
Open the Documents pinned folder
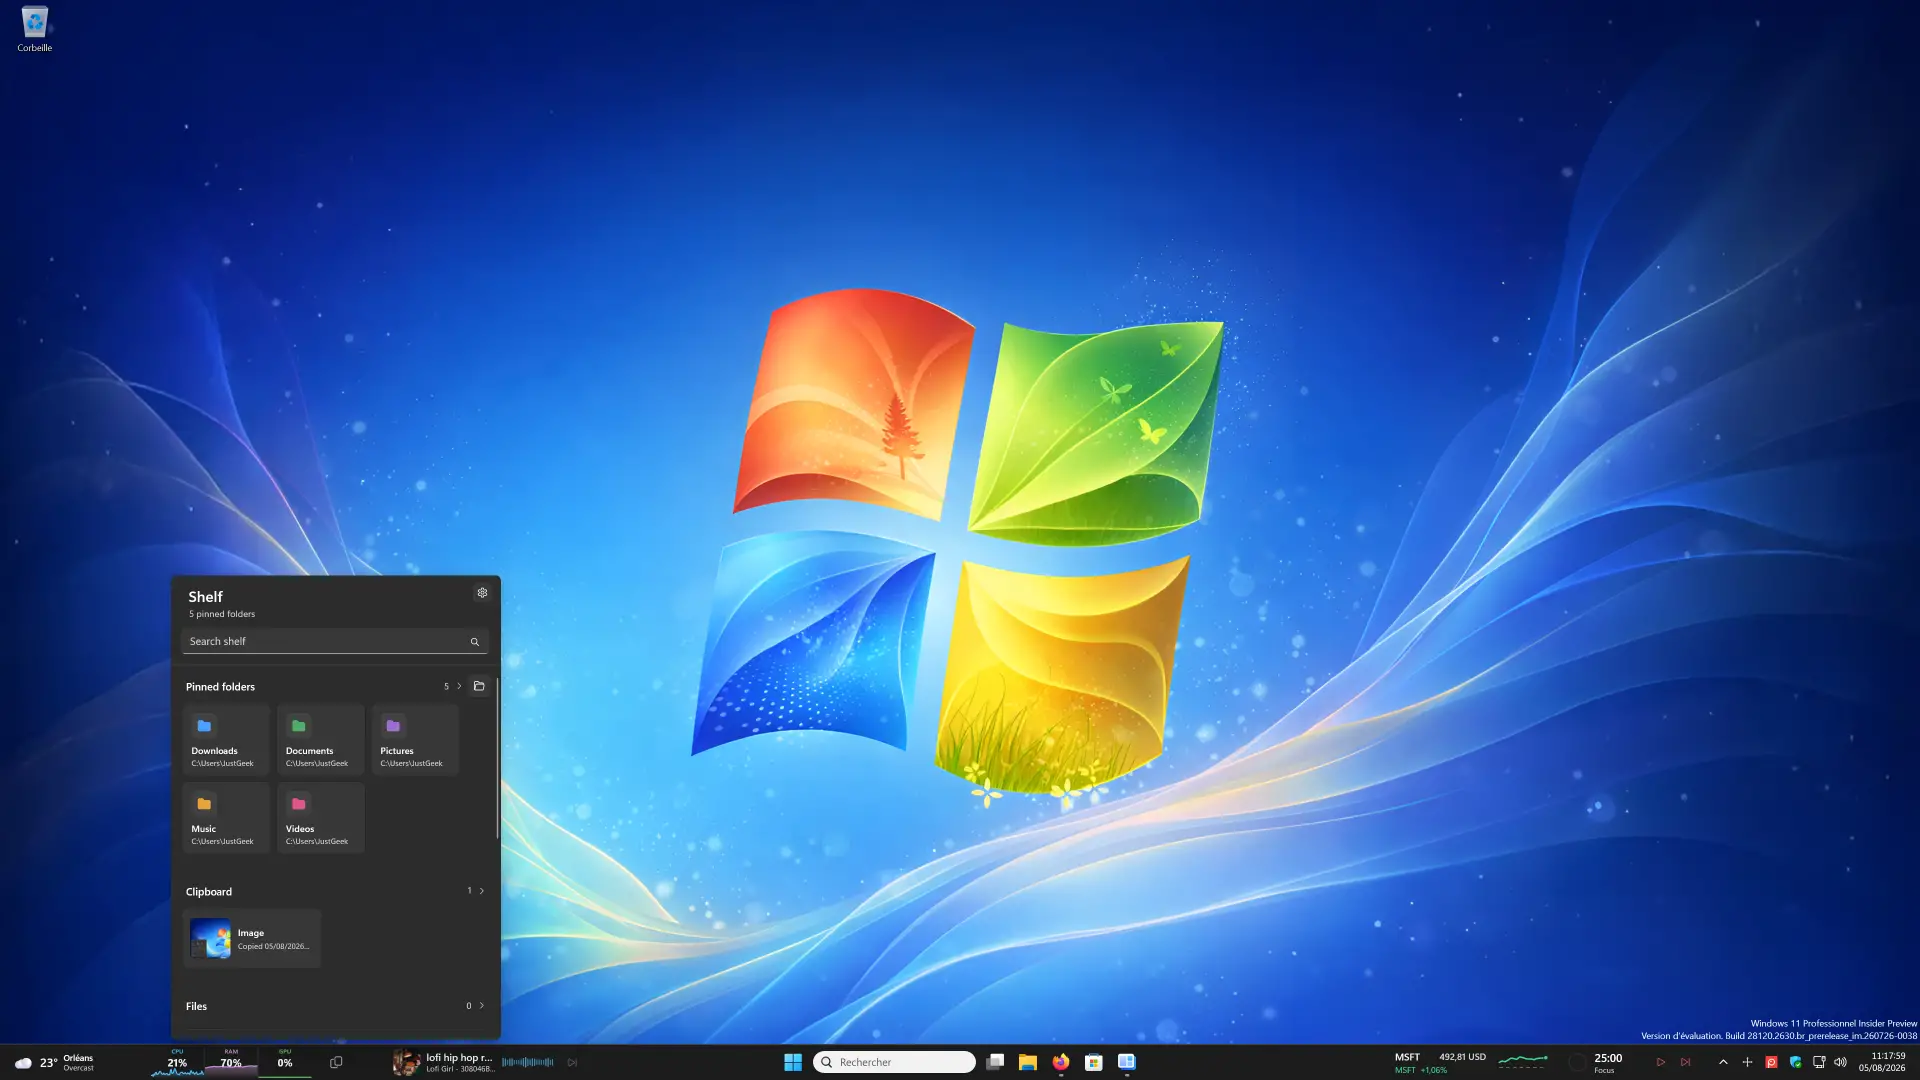(320, 740)
